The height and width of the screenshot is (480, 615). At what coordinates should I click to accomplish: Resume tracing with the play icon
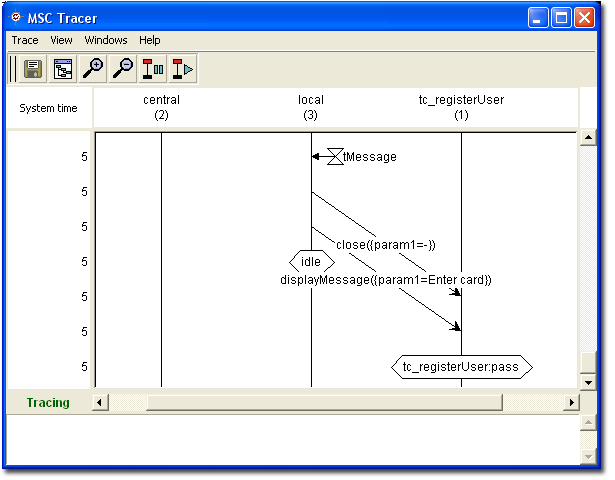coord(183,69)
